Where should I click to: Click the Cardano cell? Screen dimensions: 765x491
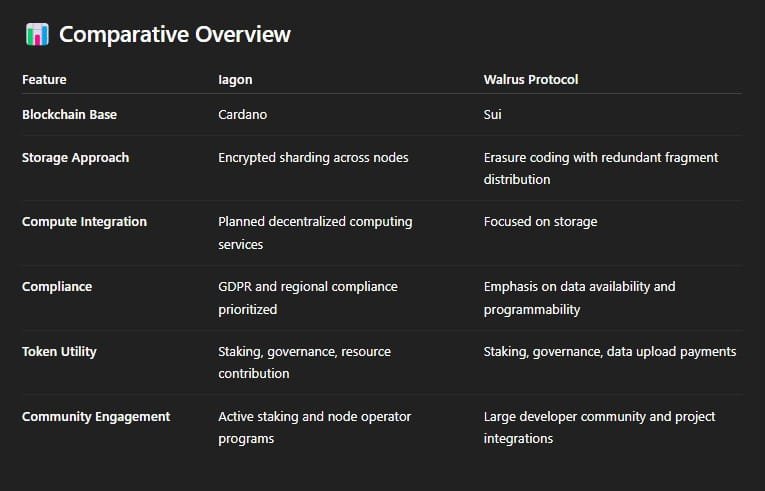242,115
